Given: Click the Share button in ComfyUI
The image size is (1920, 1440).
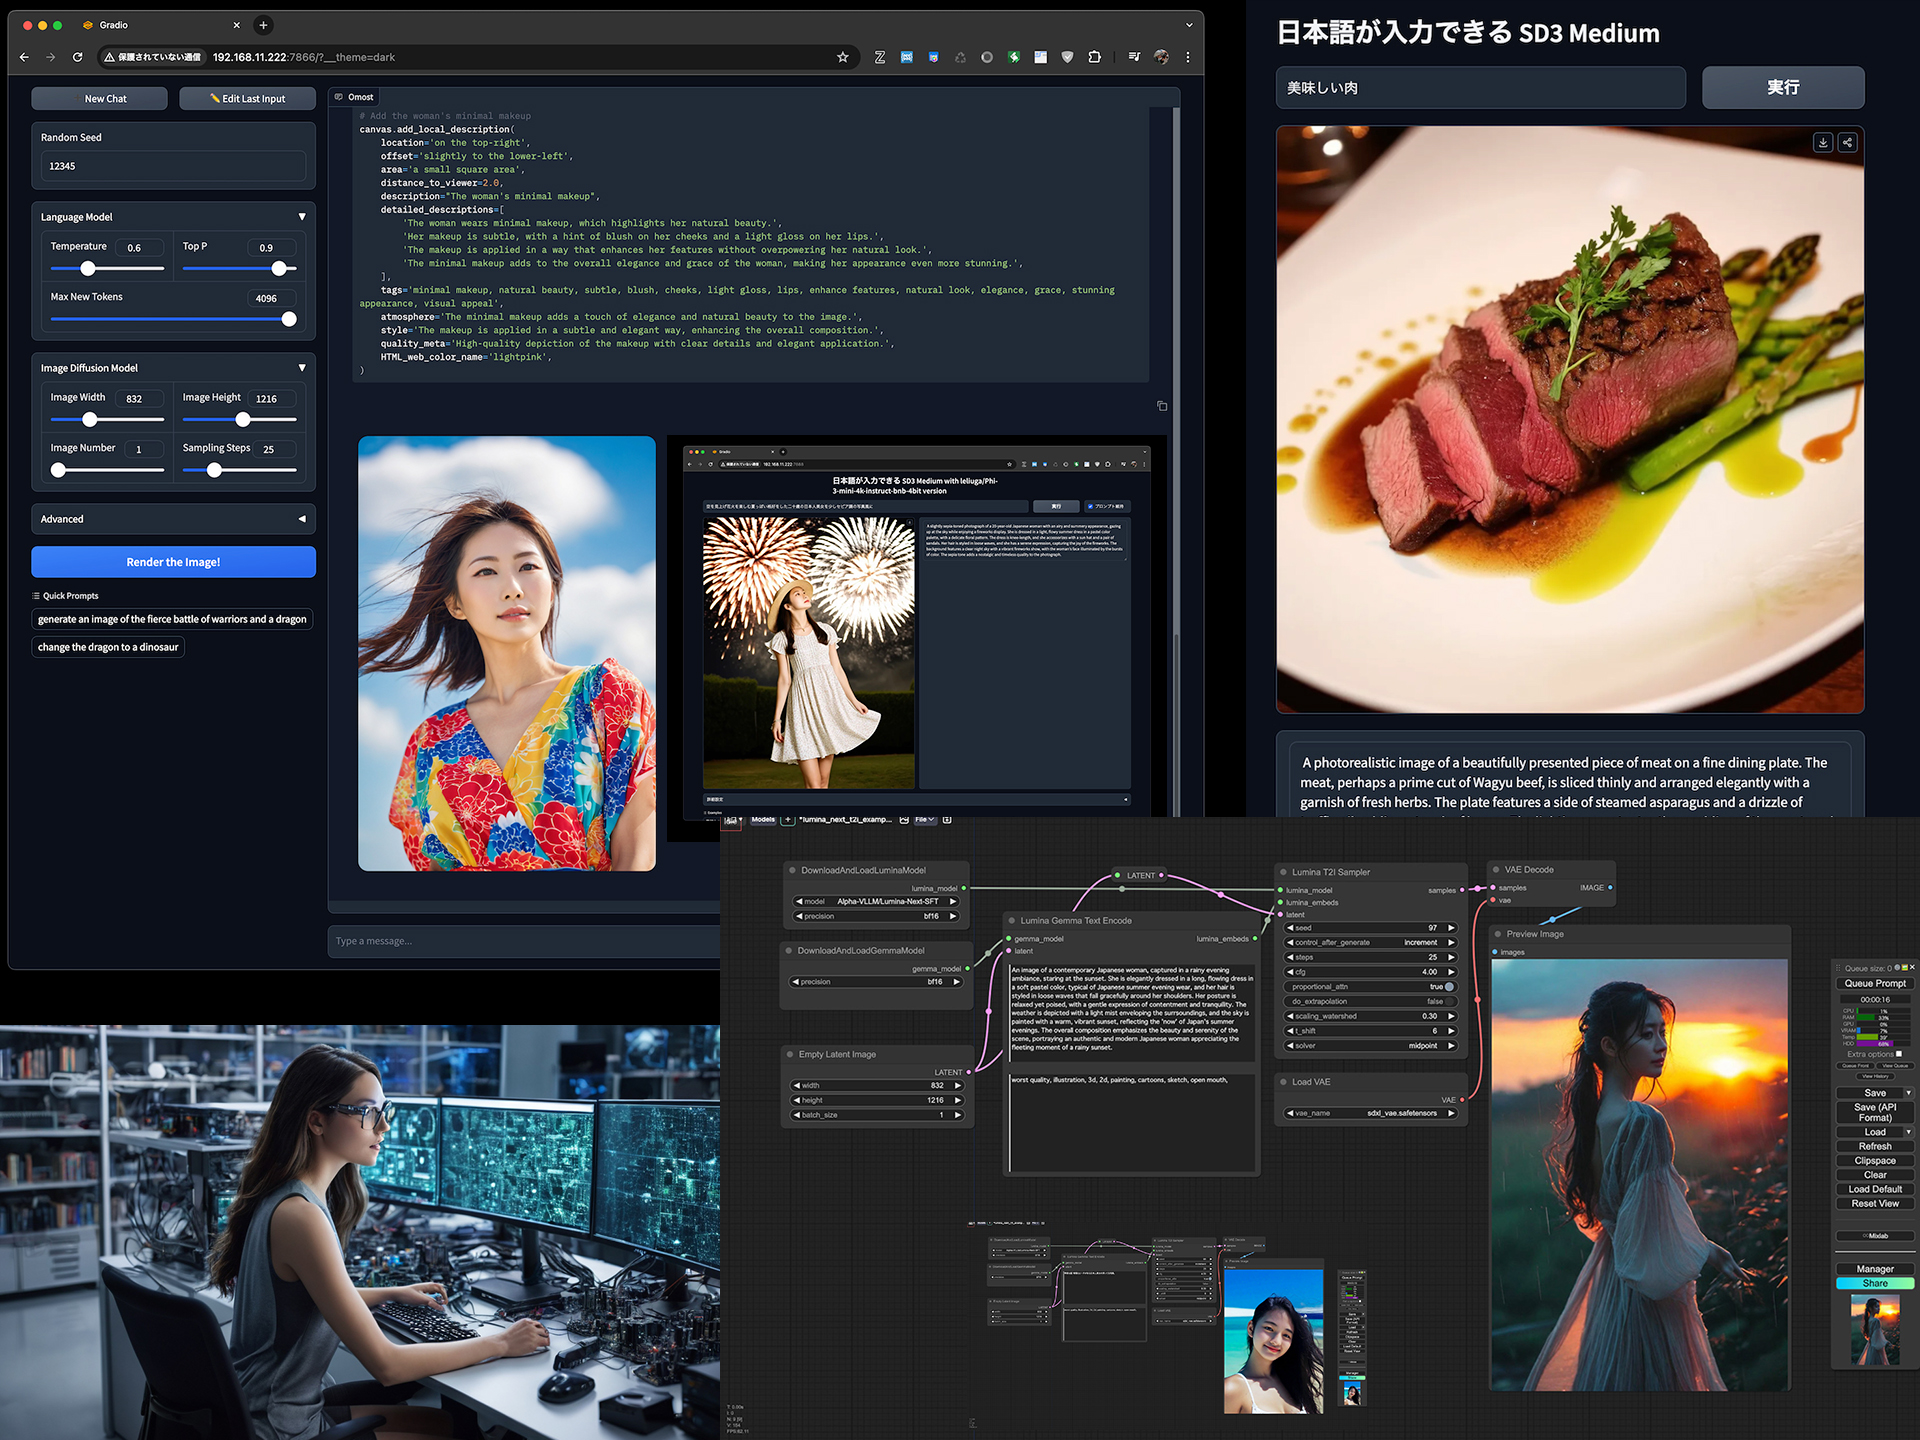Looking at the screenshot, I should point(1875,1283).
